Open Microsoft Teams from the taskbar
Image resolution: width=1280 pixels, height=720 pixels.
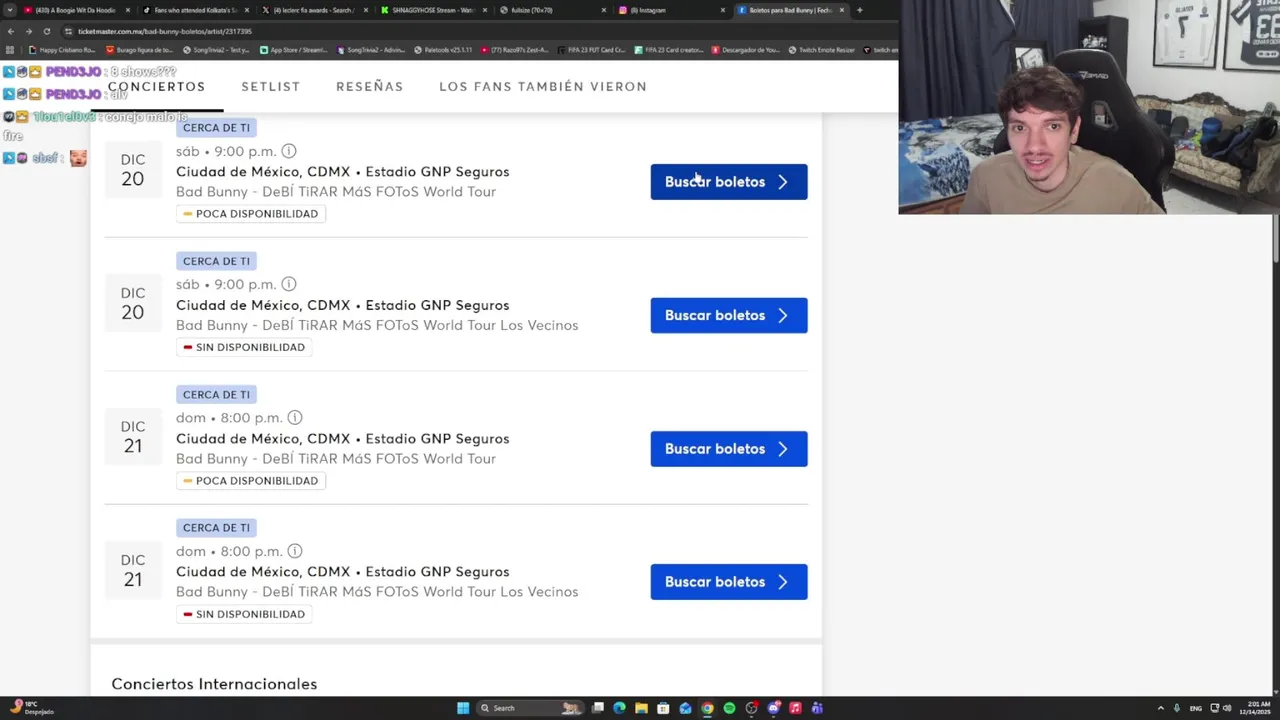[x=817, y=708]
